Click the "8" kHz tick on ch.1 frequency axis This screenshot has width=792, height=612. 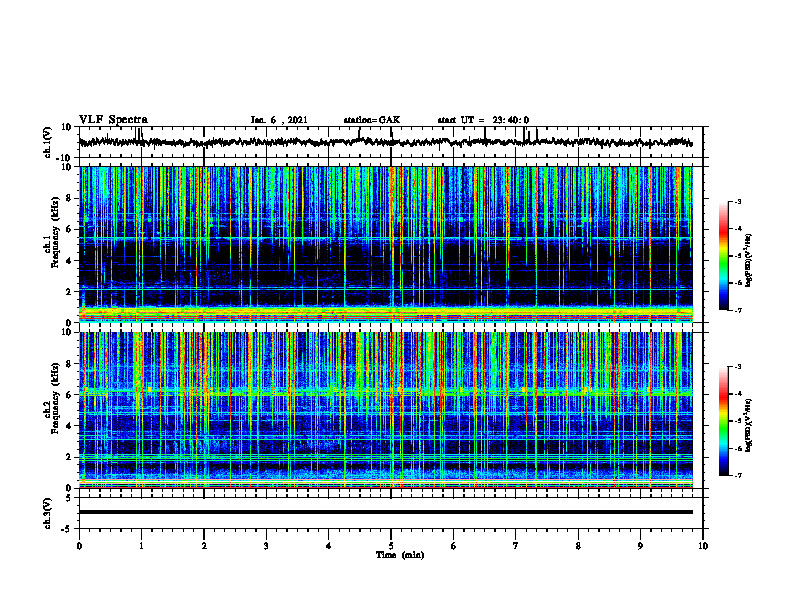[69, 198]
